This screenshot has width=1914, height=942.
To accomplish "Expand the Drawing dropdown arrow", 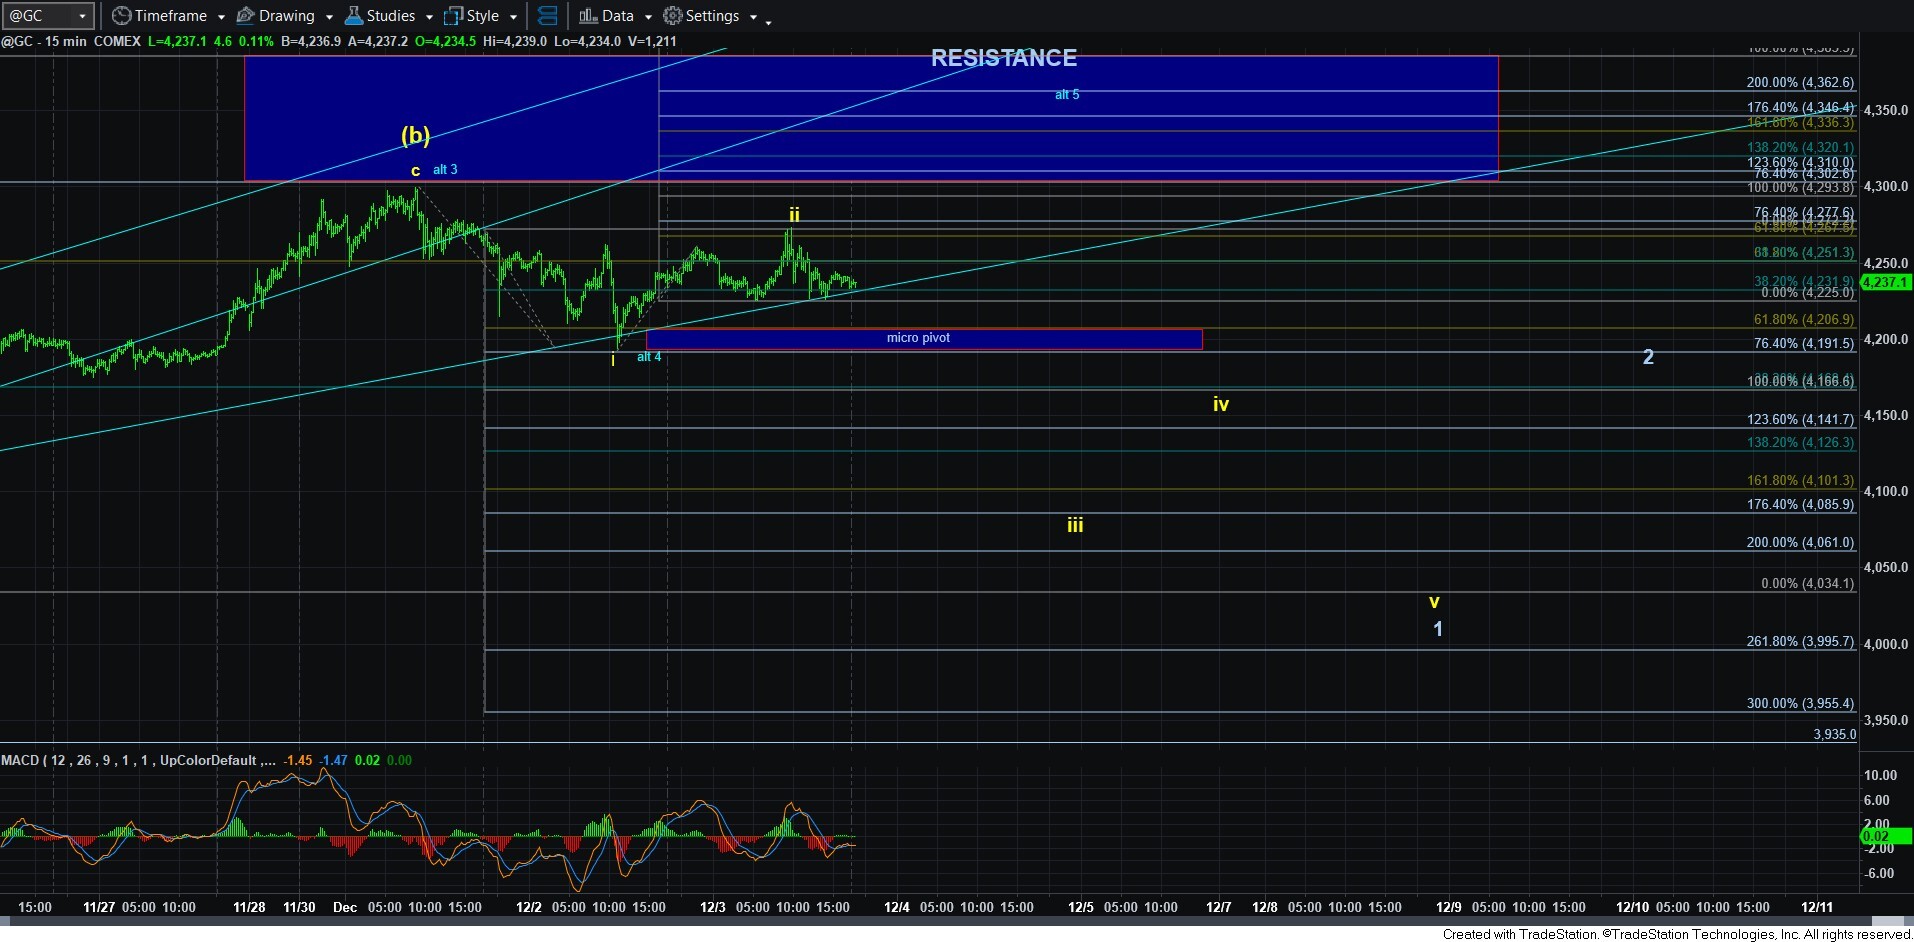I will pyautogui.click(x=329, y=17).
